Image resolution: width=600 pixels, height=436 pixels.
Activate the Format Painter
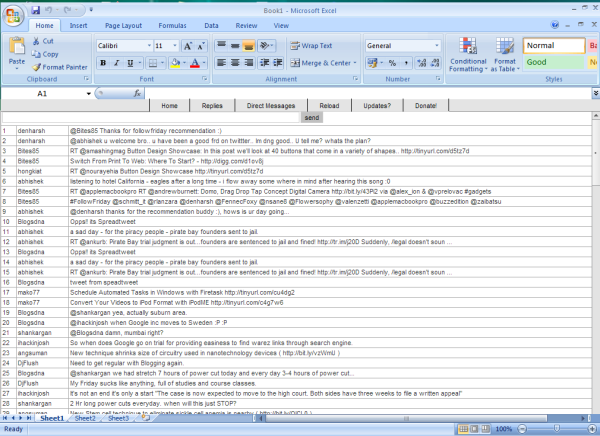60,67
